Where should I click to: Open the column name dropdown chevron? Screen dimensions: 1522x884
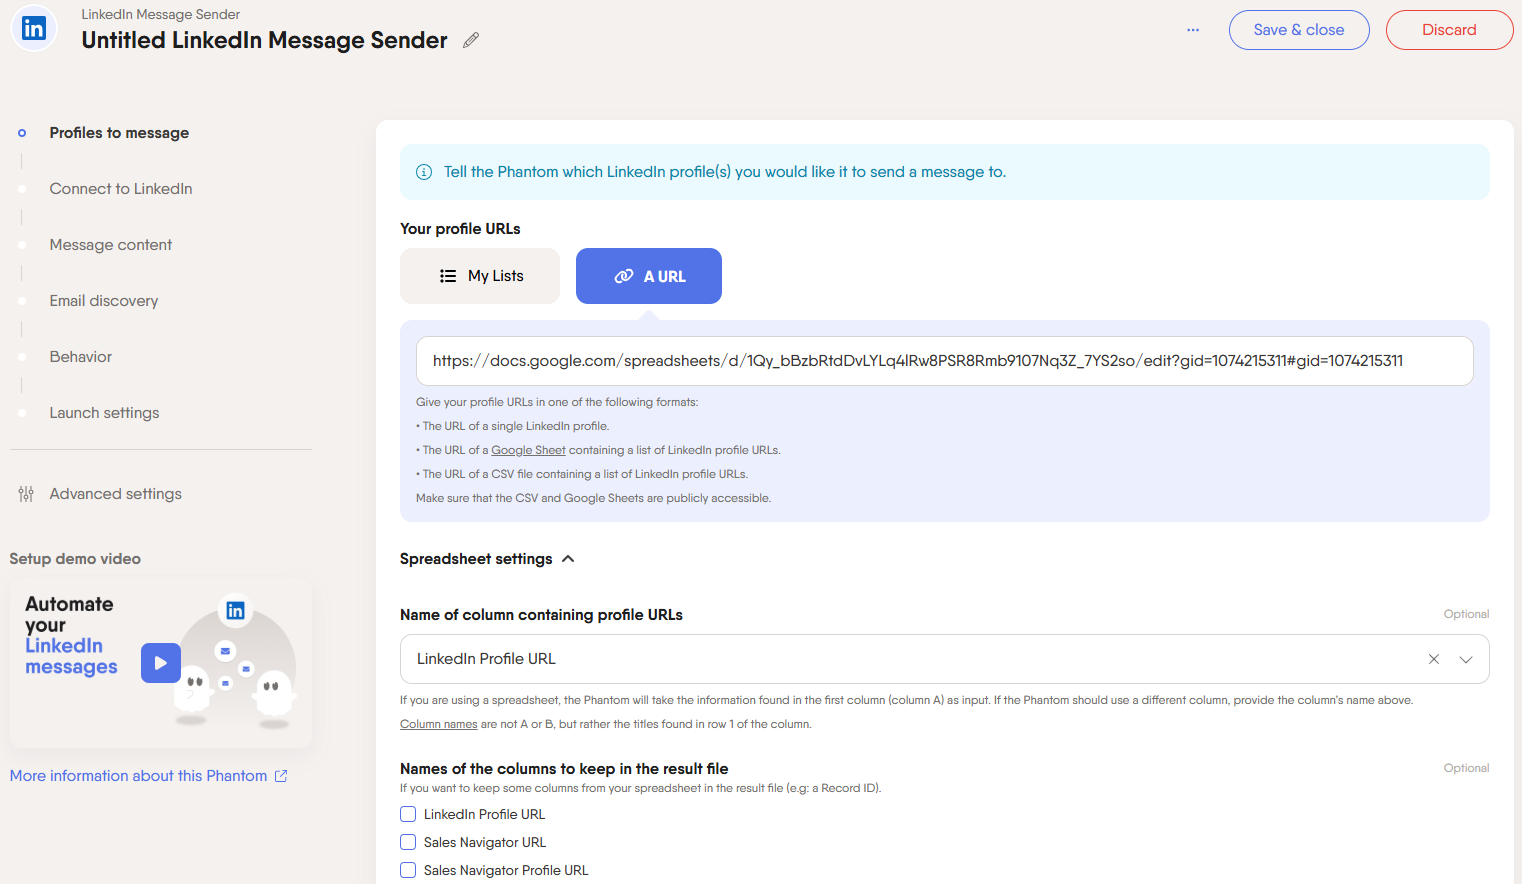pos(1466,659)
